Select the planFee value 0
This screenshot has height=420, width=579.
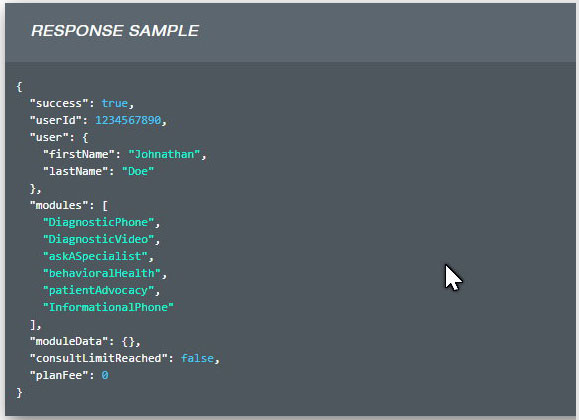105,375
